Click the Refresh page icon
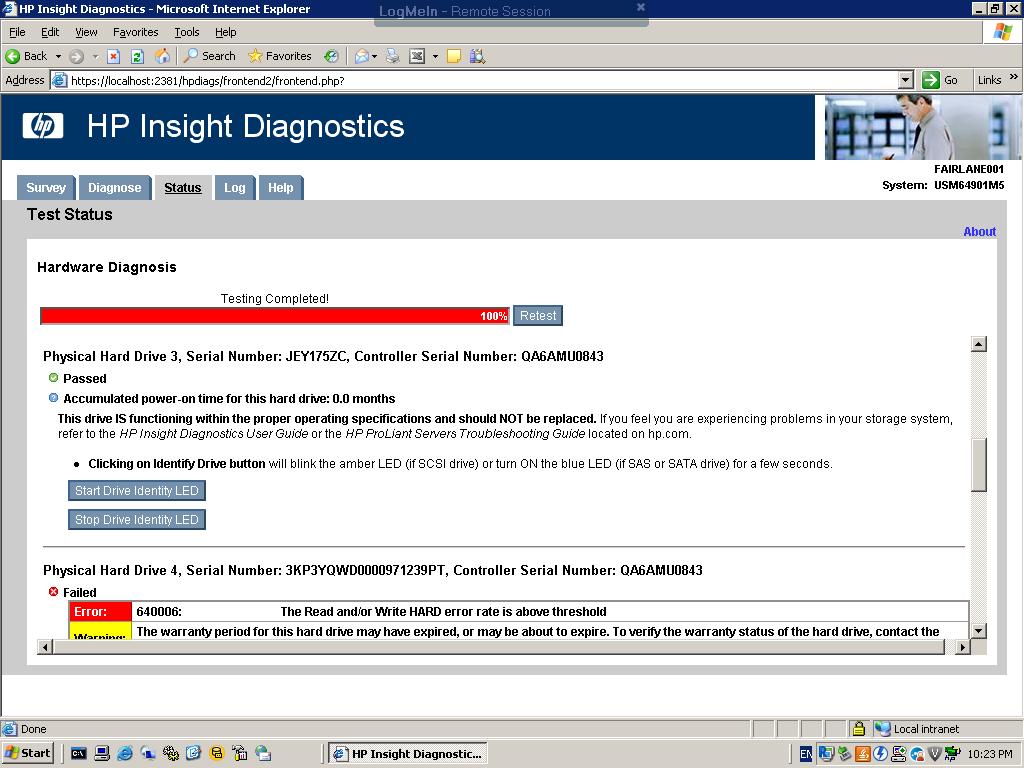 pyautogui.click(x=137, y=56)
